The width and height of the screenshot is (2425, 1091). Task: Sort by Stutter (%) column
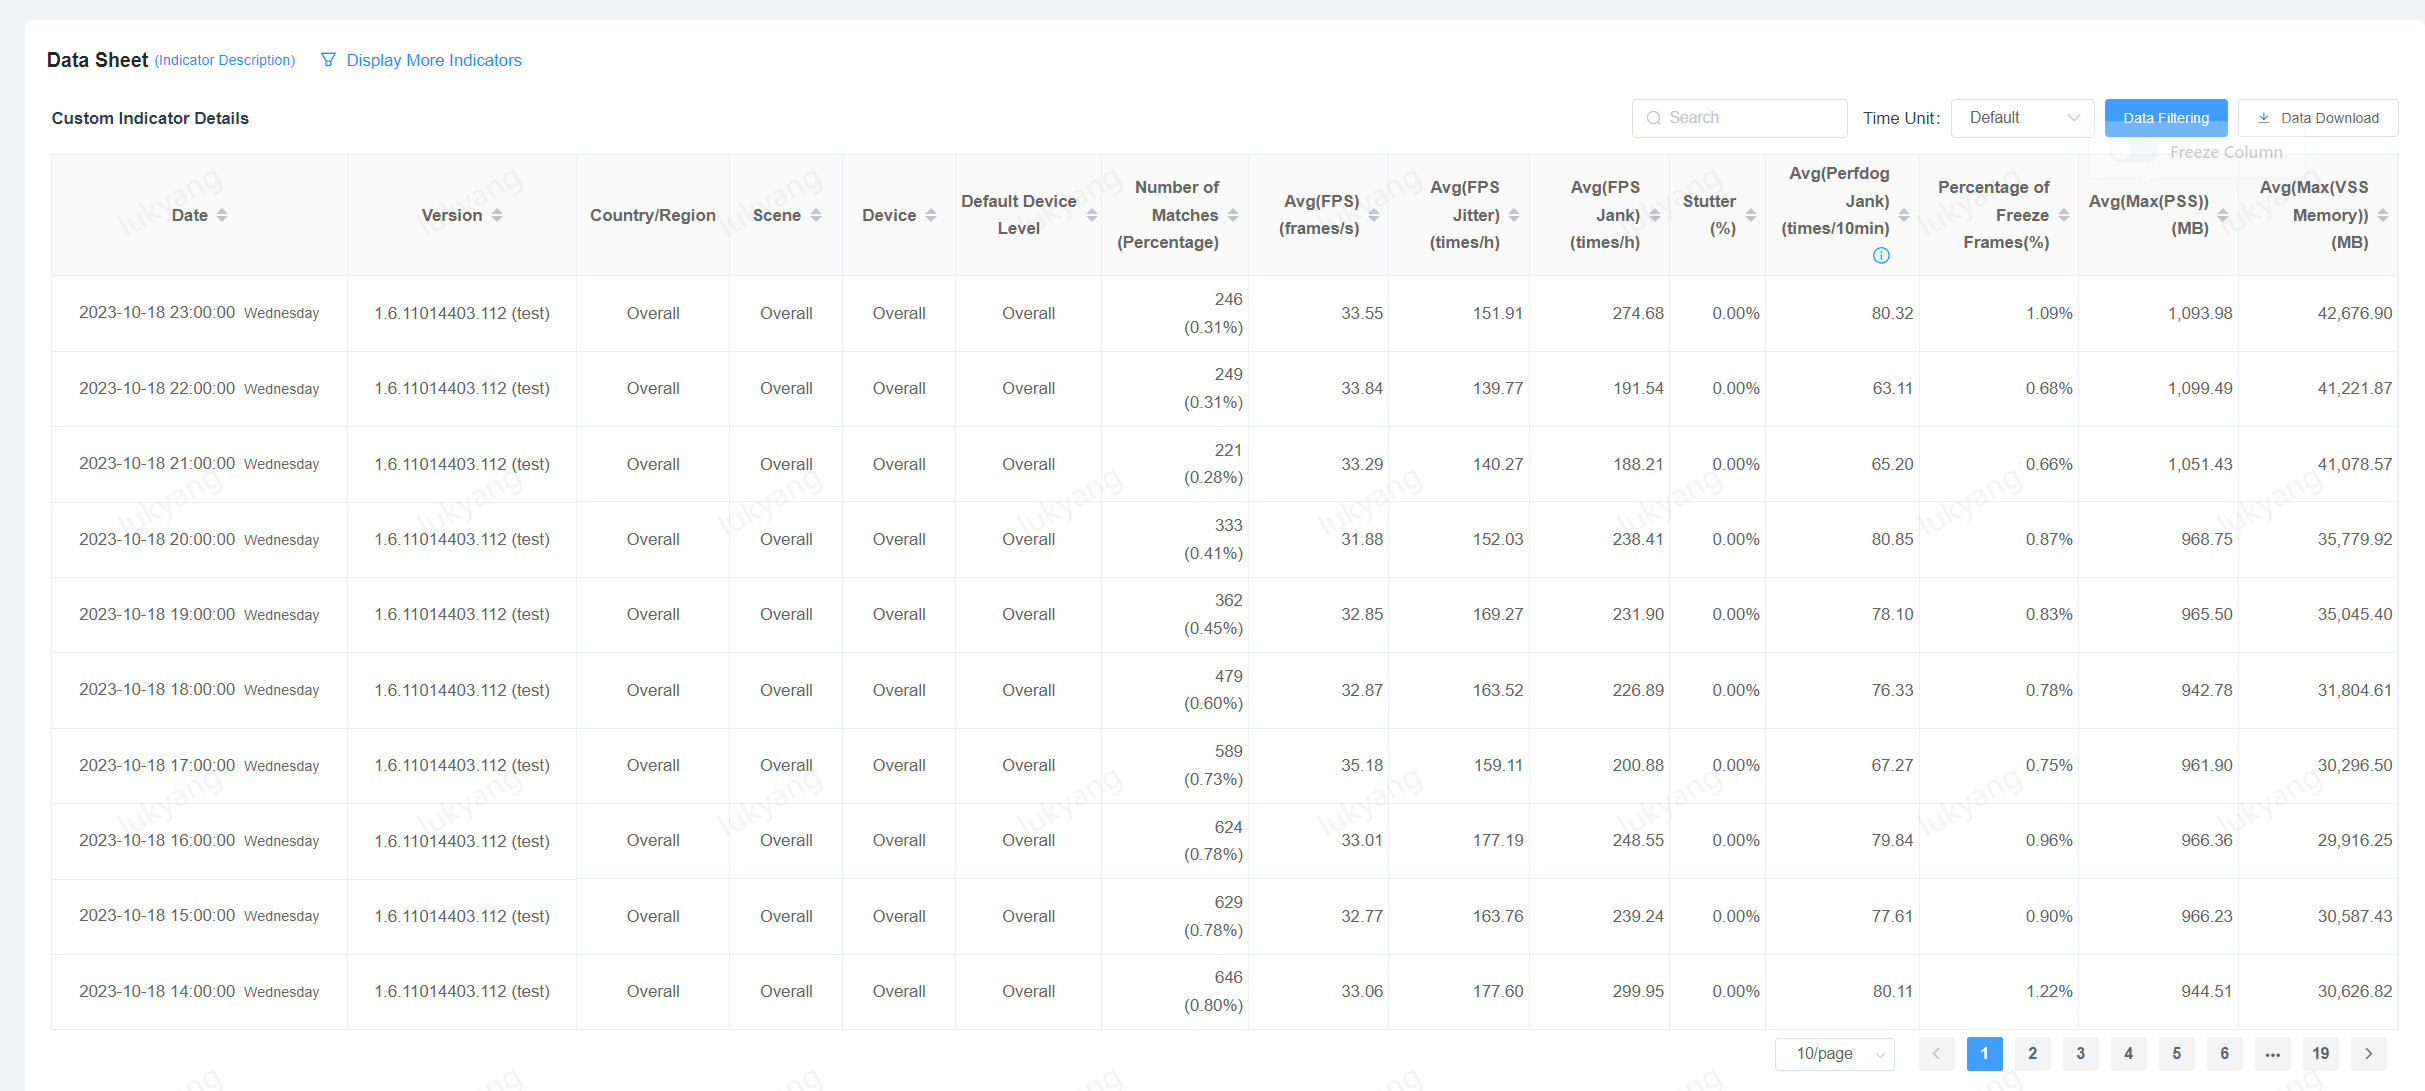(x=1751, y=215)
